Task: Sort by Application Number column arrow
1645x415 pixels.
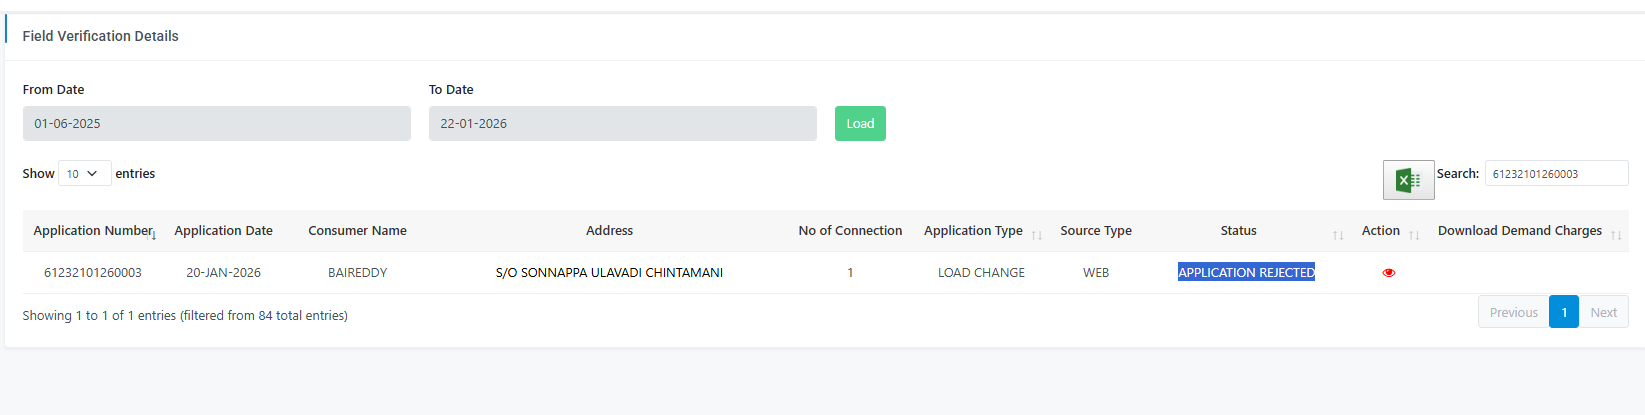Action: 154,235
